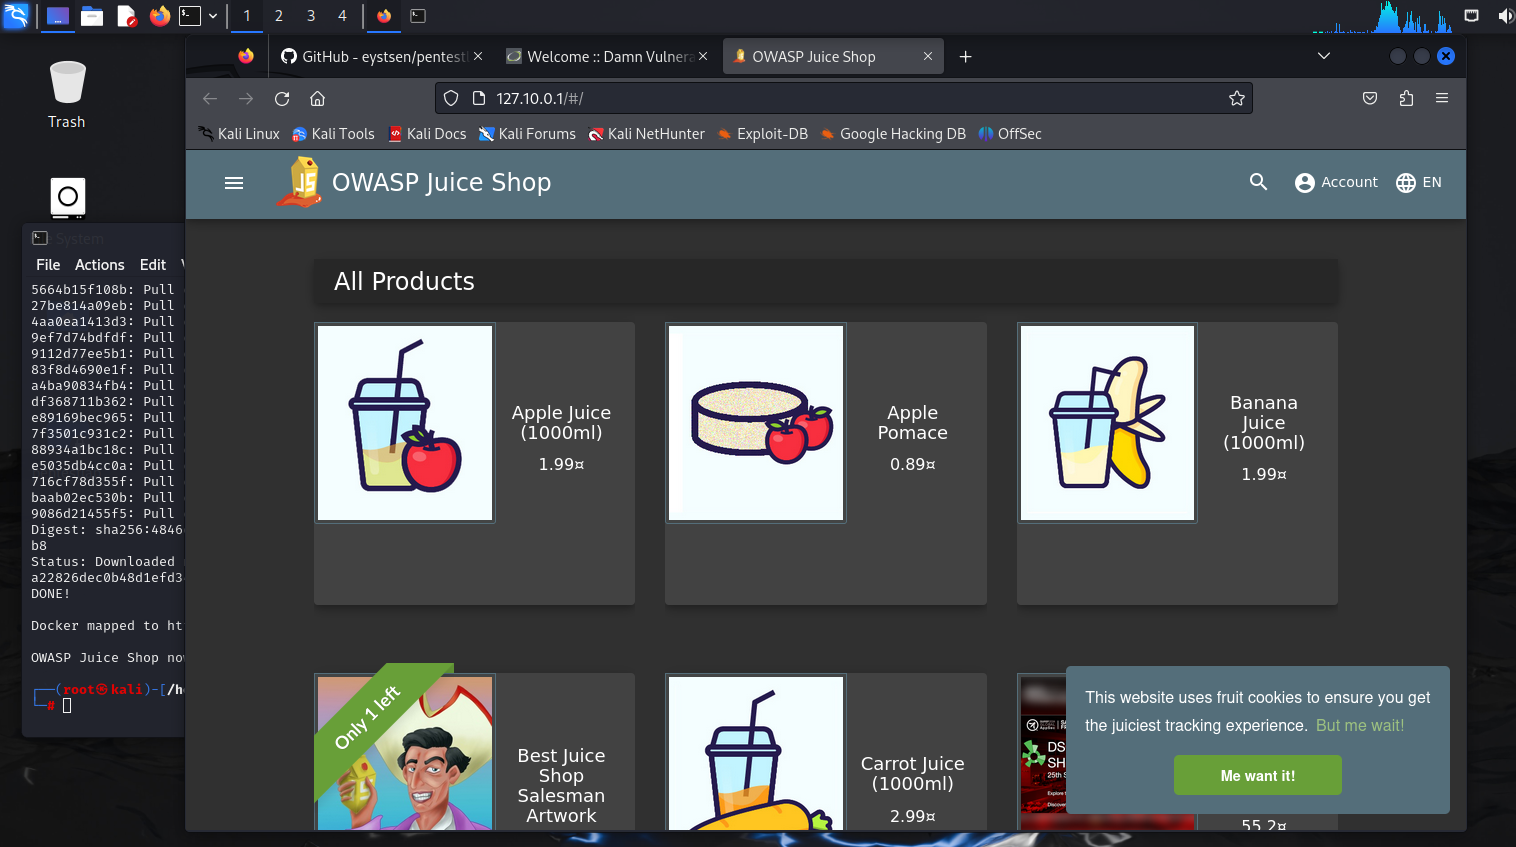The width and height of the screenshot is (1516, 847).
Task: Open the Kali Docs bookmark
Action: pos(427,134)
